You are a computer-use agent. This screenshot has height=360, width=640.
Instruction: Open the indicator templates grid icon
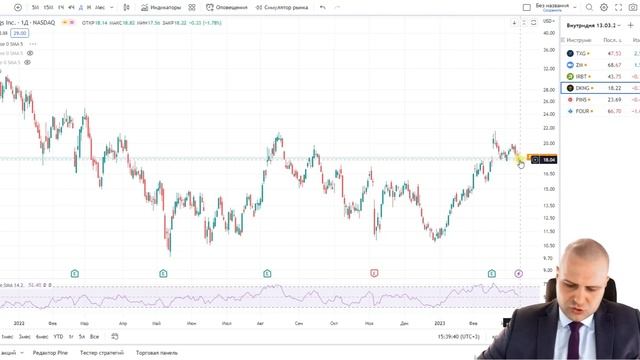click(192, 7)
